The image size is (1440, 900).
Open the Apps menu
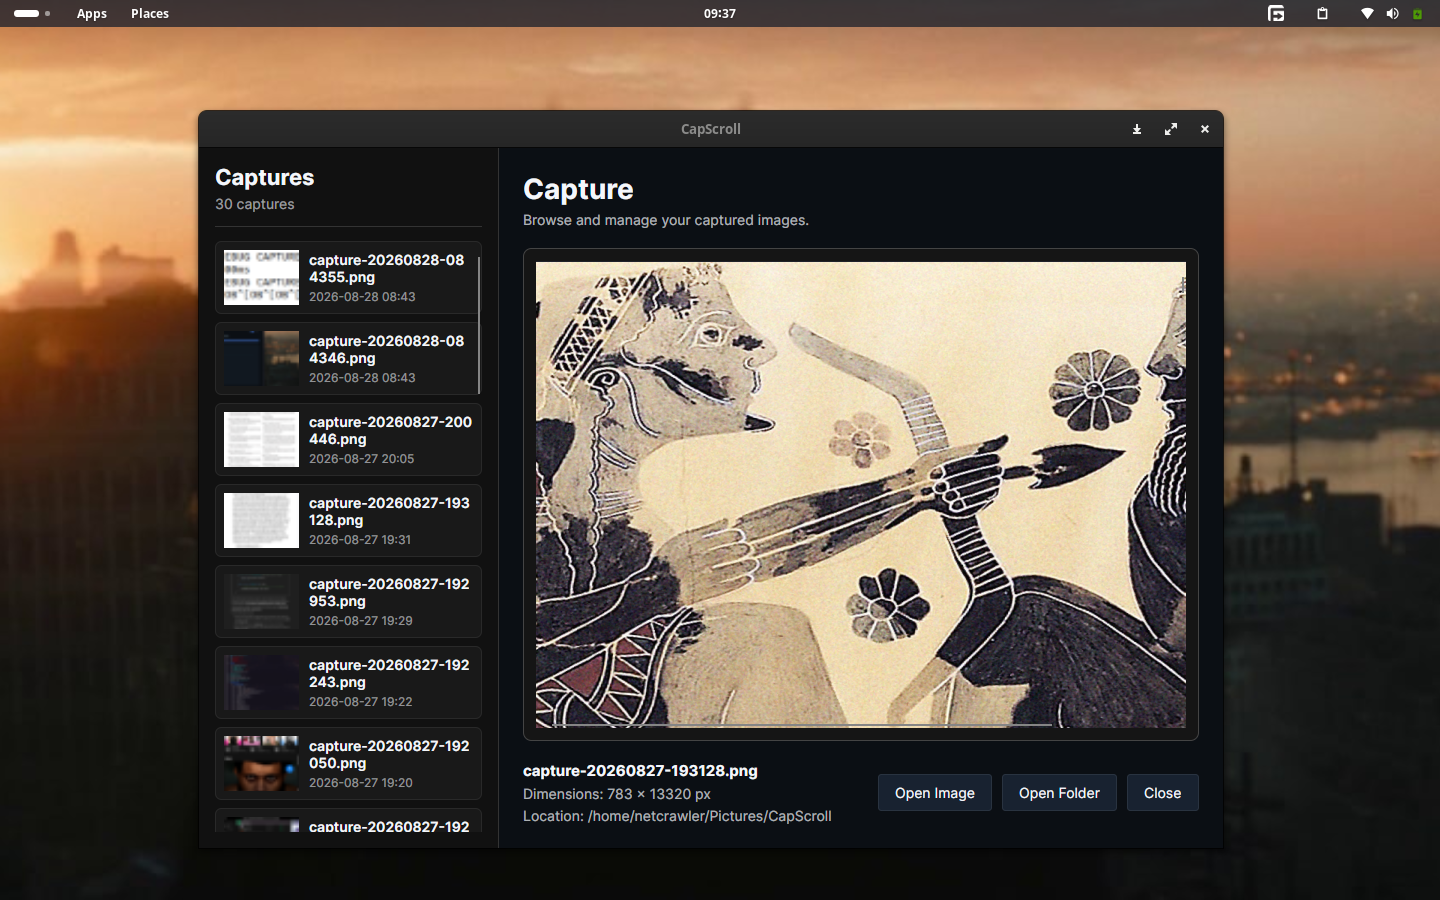[x=92, y=13]
